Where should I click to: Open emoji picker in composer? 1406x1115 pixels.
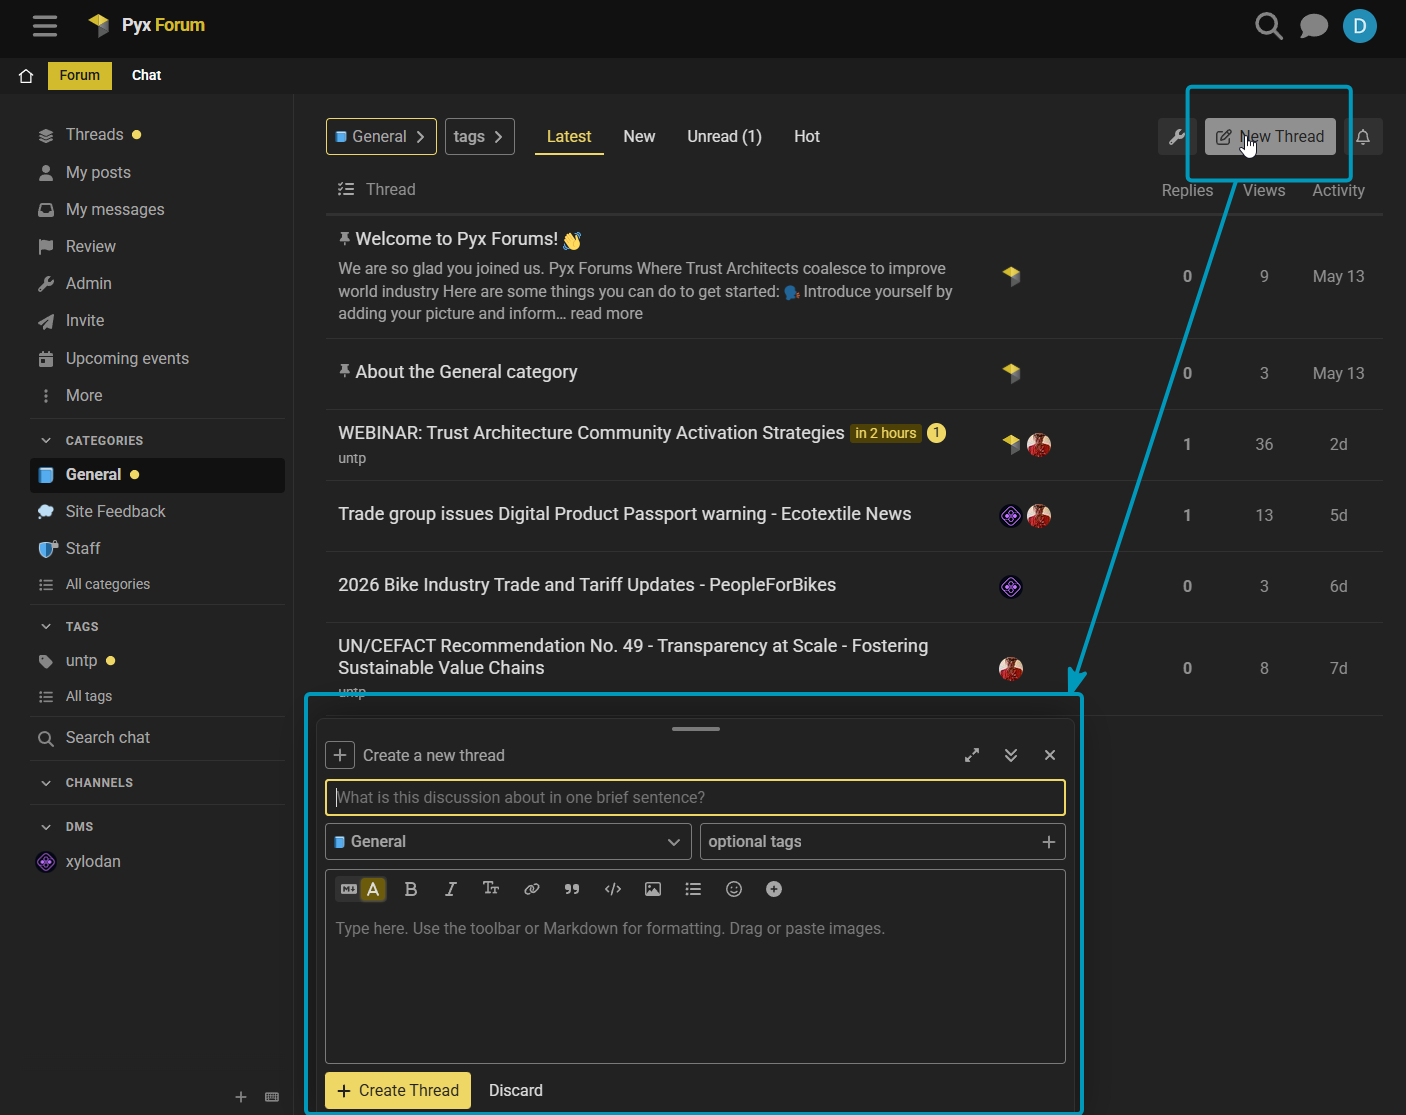[x=734, y=889]
